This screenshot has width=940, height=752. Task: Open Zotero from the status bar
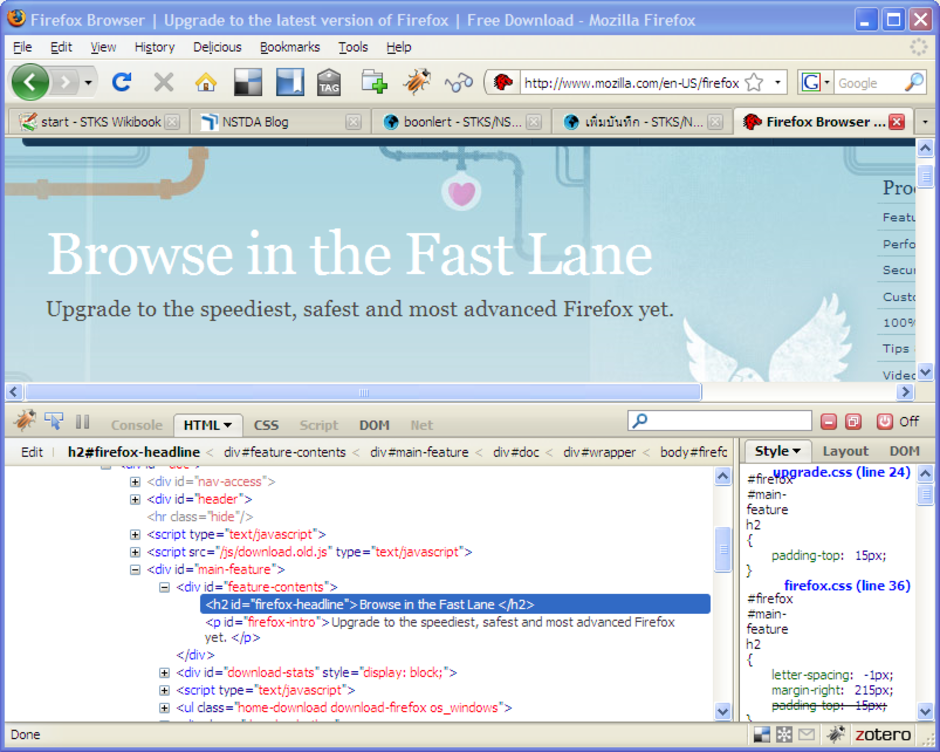(x=882, y=735)
